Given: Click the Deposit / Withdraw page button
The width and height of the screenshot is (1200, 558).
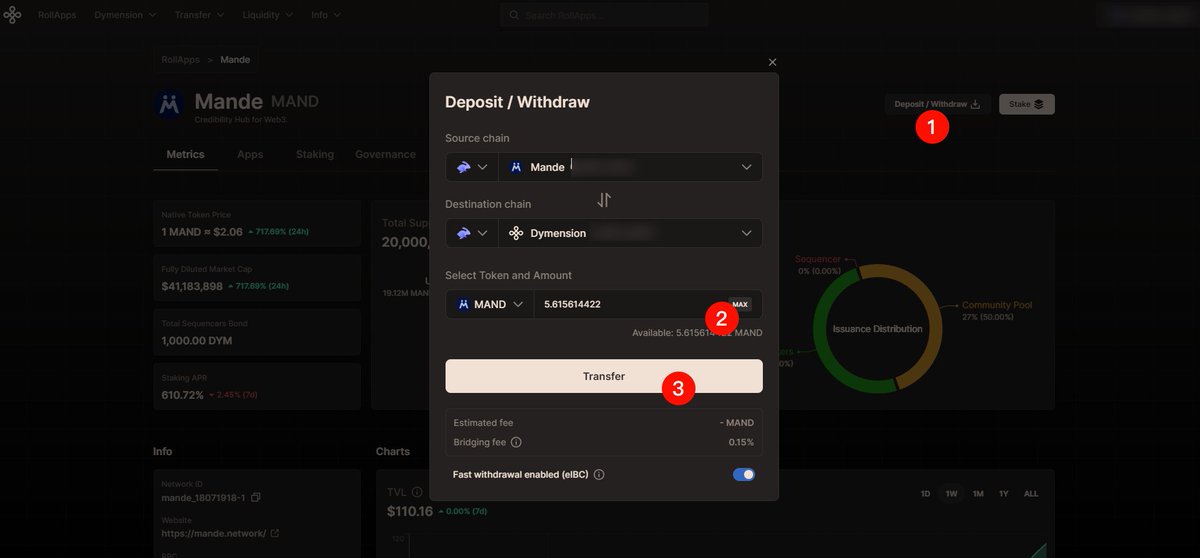Looking at the screenshot, I should point(937,104).
